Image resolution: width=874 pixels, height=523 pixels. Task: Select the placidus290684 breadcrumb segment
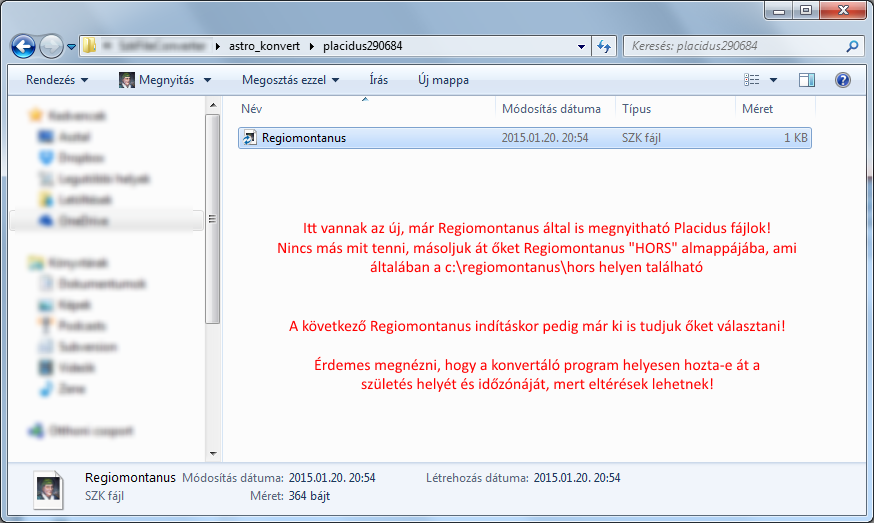pyautogui.click(x=362, y=46)
